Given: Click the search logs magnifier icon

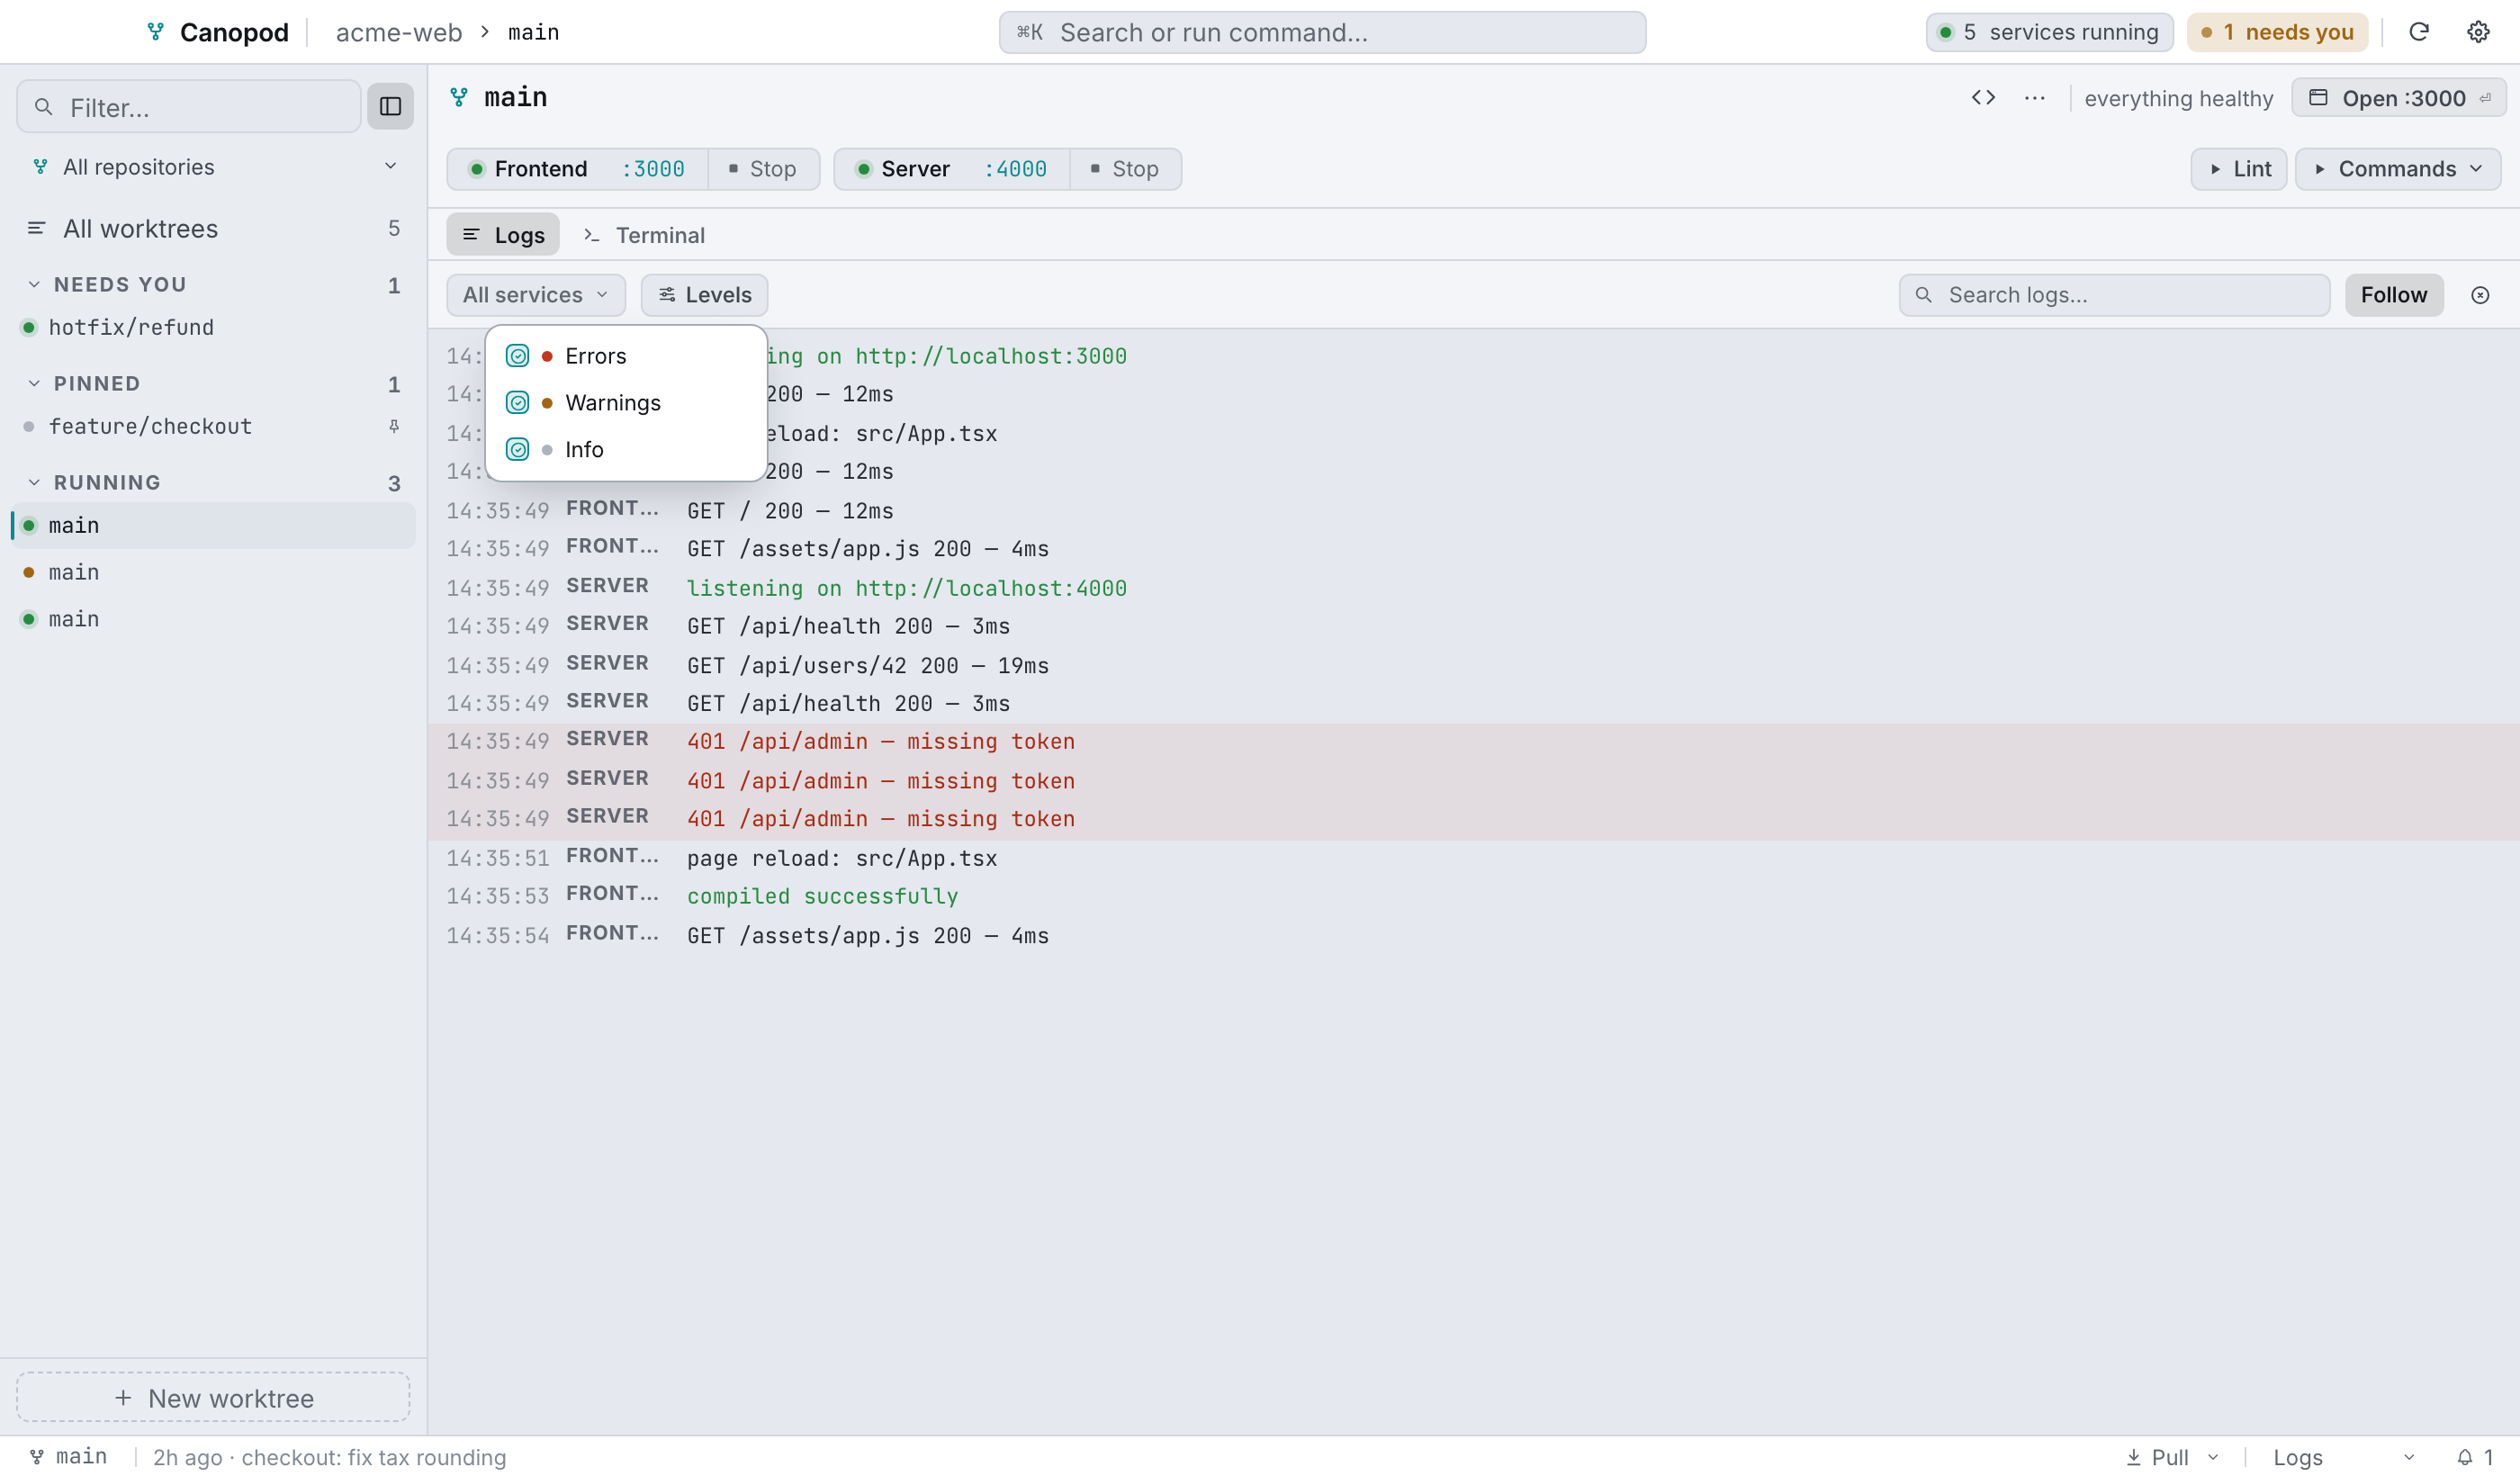Looking at the screenshot, I should [x=1922, y=295].
